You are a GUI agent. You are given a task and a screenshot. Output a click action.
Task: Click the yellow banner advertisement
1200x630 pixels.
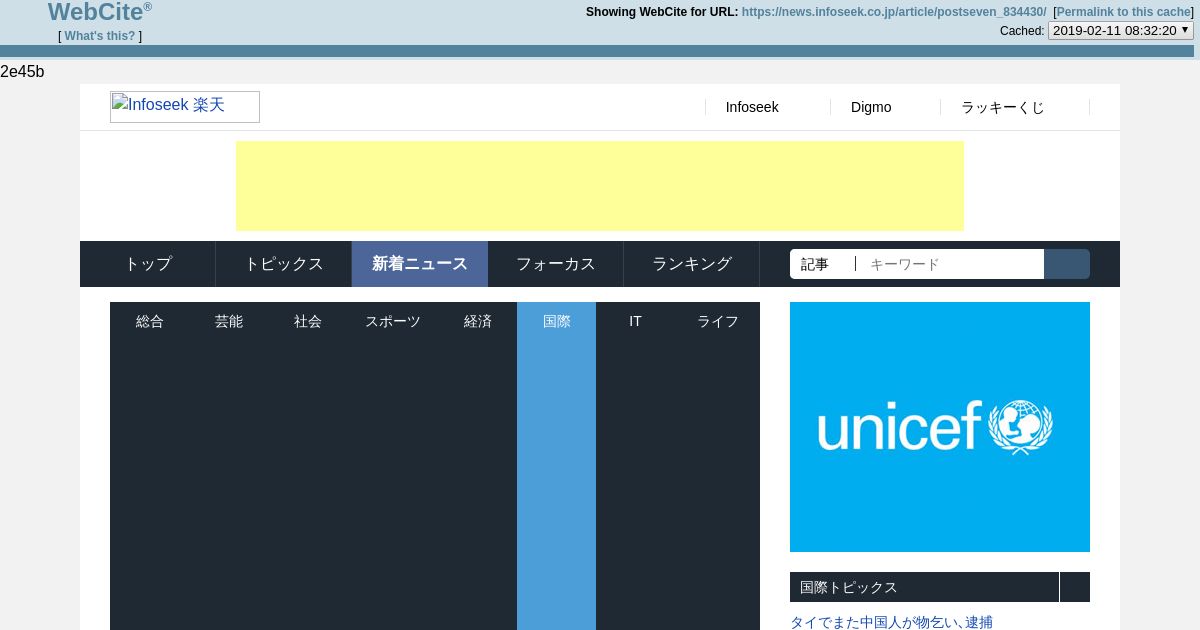tap(600, 186)
